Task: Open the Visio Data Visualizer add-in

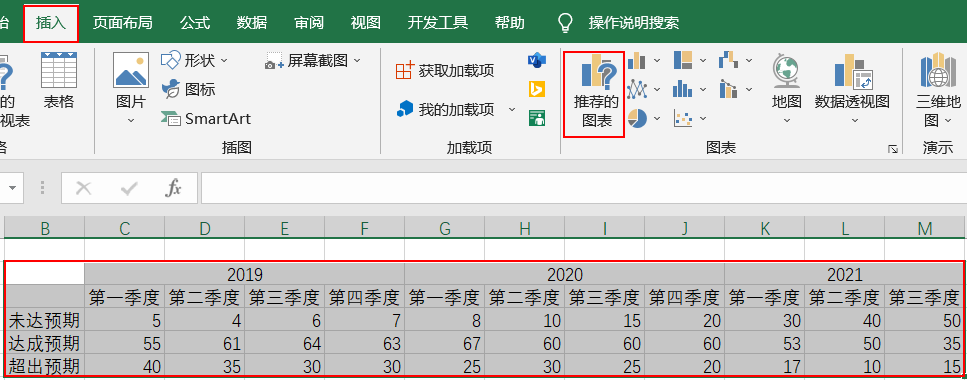Action: coord(537,60)
